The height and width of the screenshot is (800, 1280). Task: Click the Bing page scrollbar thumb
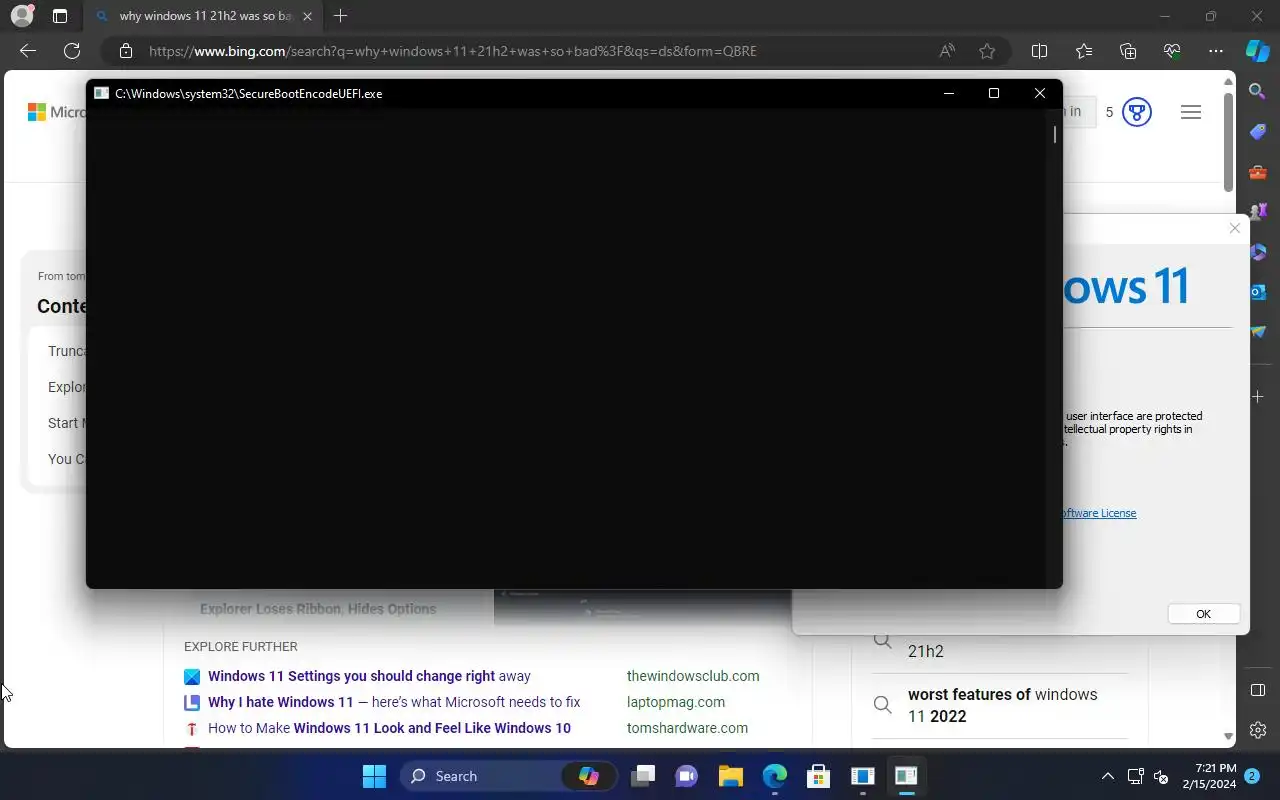tap(1229, 141)
